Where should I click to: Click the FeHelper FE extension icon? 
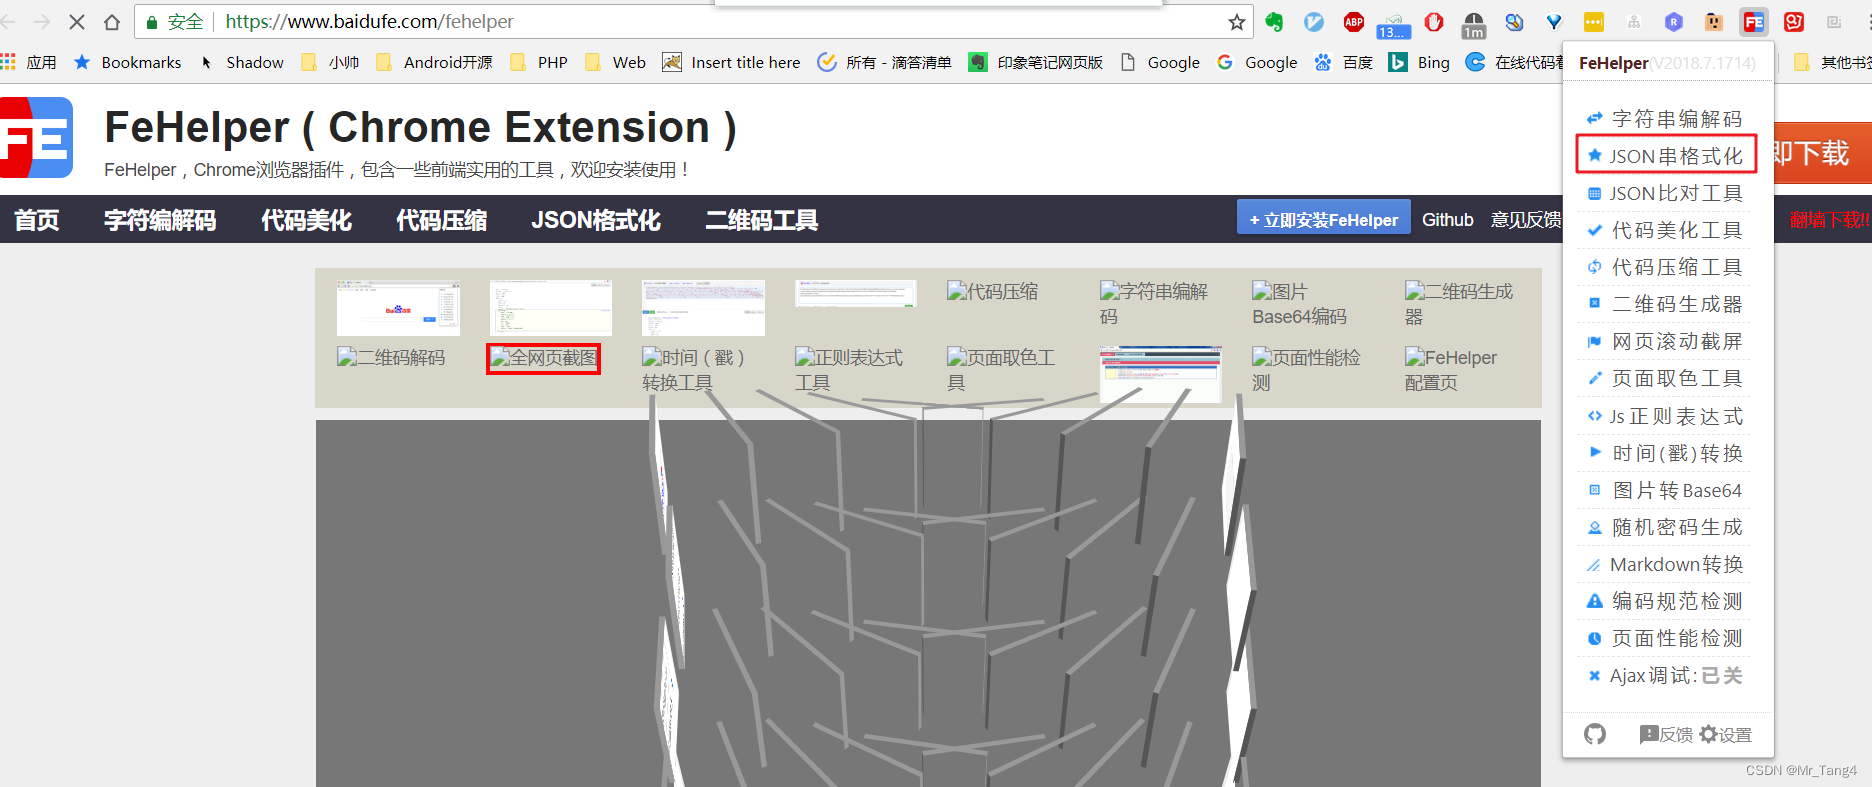click(1754, 22)
